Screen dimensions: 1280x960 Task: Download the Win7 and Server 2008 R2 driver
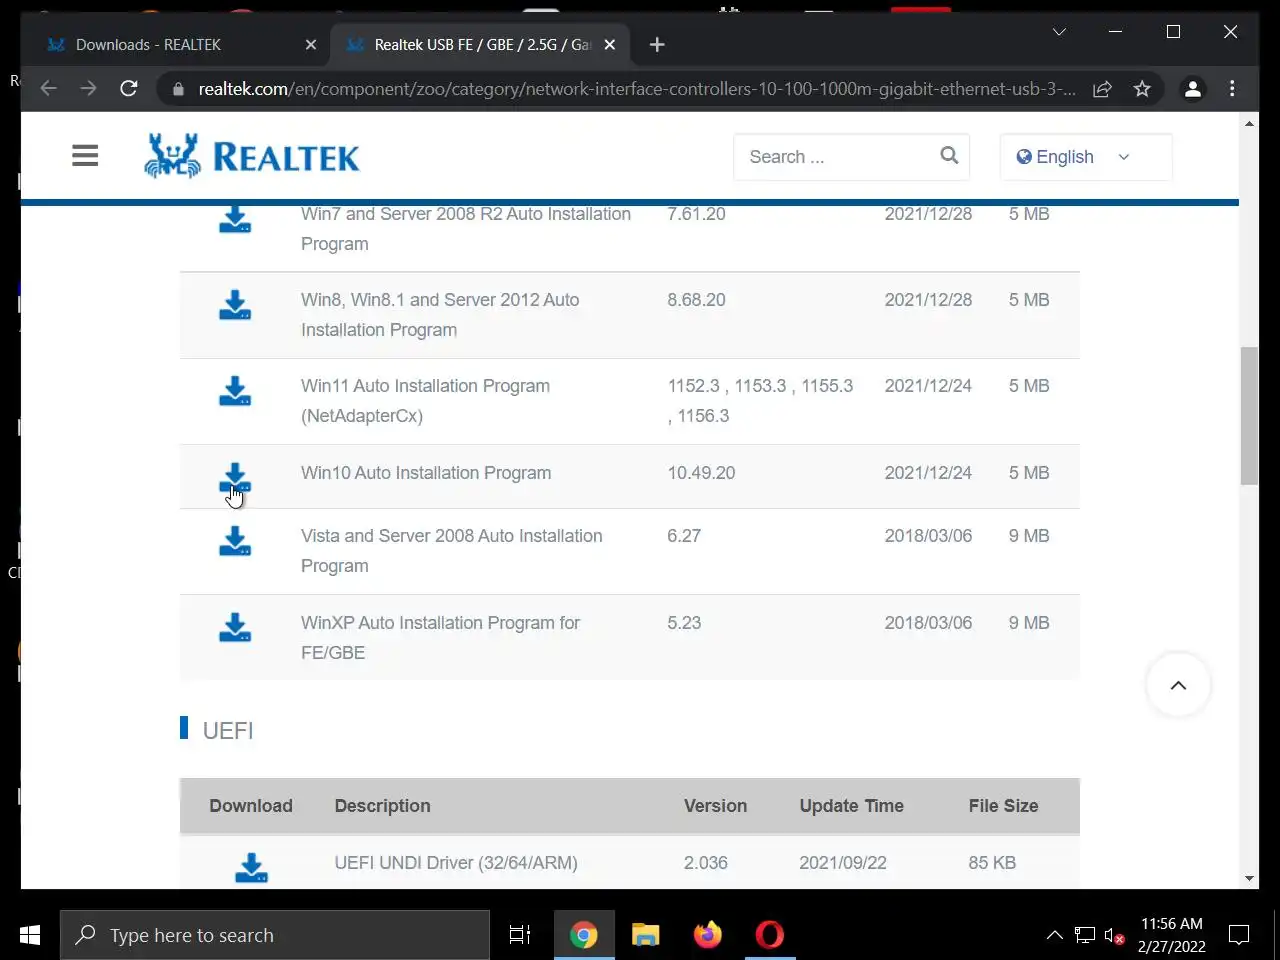coord(235,219)
